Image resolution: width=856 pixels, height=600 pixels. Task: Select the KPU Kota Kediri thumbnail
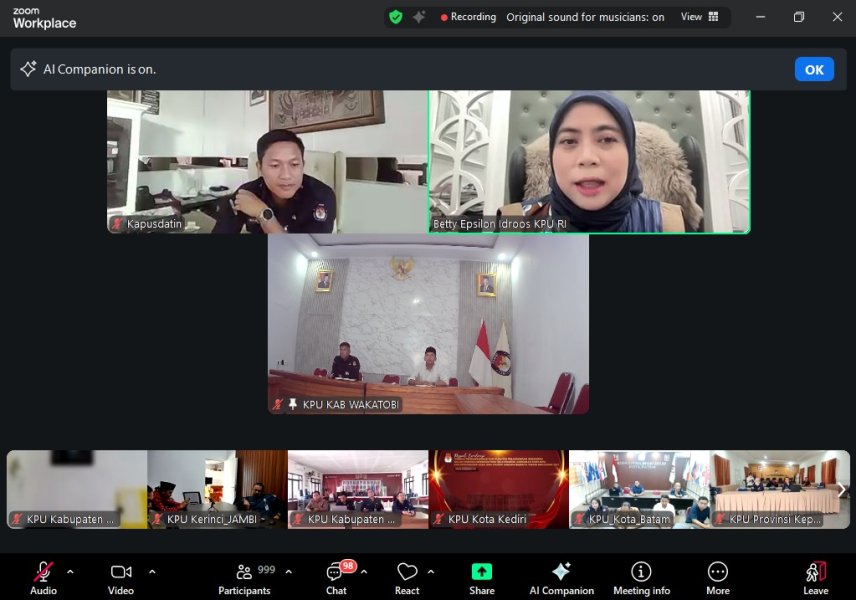(498, 489)
